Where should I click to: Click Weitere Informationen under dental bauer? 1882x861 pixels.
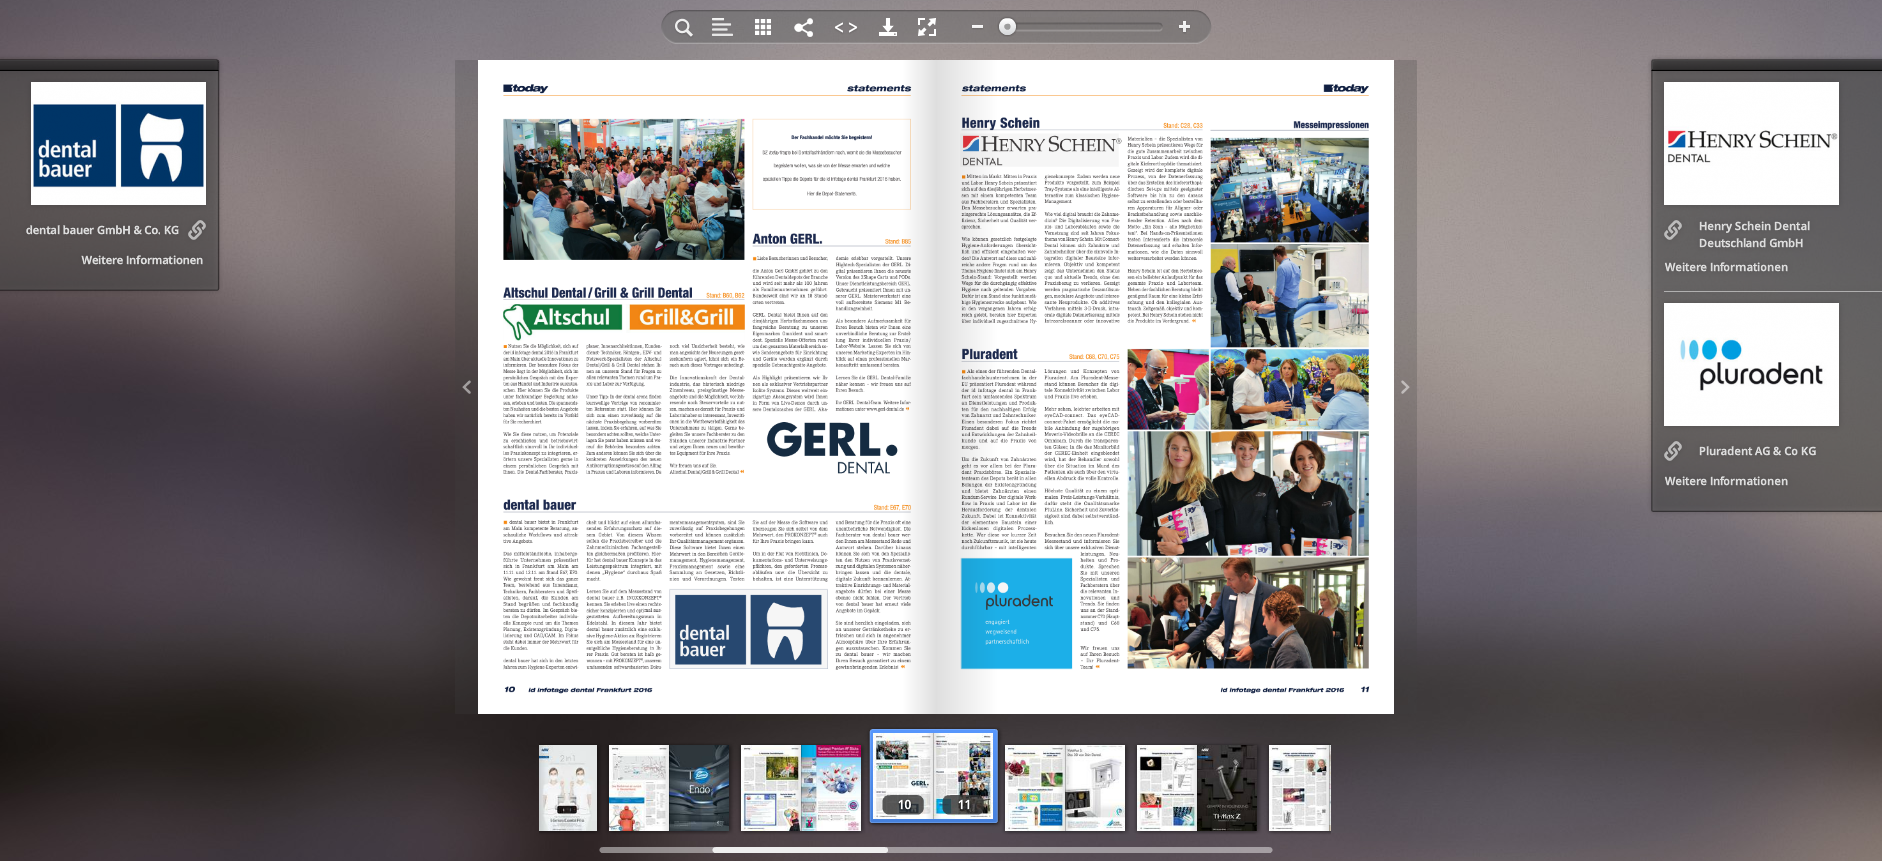coord(142,260)
